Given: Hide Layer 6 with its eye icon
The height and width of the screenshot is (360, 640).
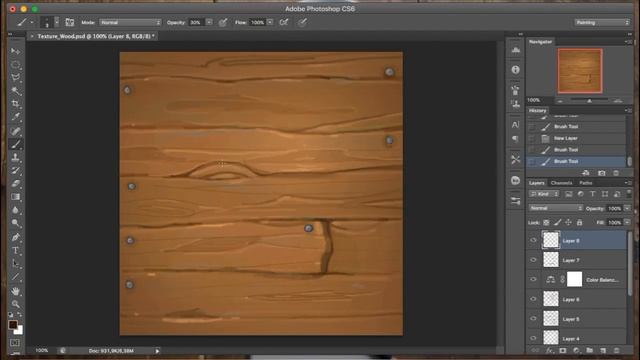Looking at the screenshot, I should point(533,299).
